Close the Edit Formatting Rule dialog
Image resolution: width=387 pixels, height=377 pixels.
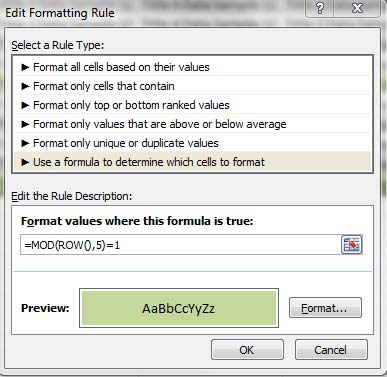pos(357,8)
